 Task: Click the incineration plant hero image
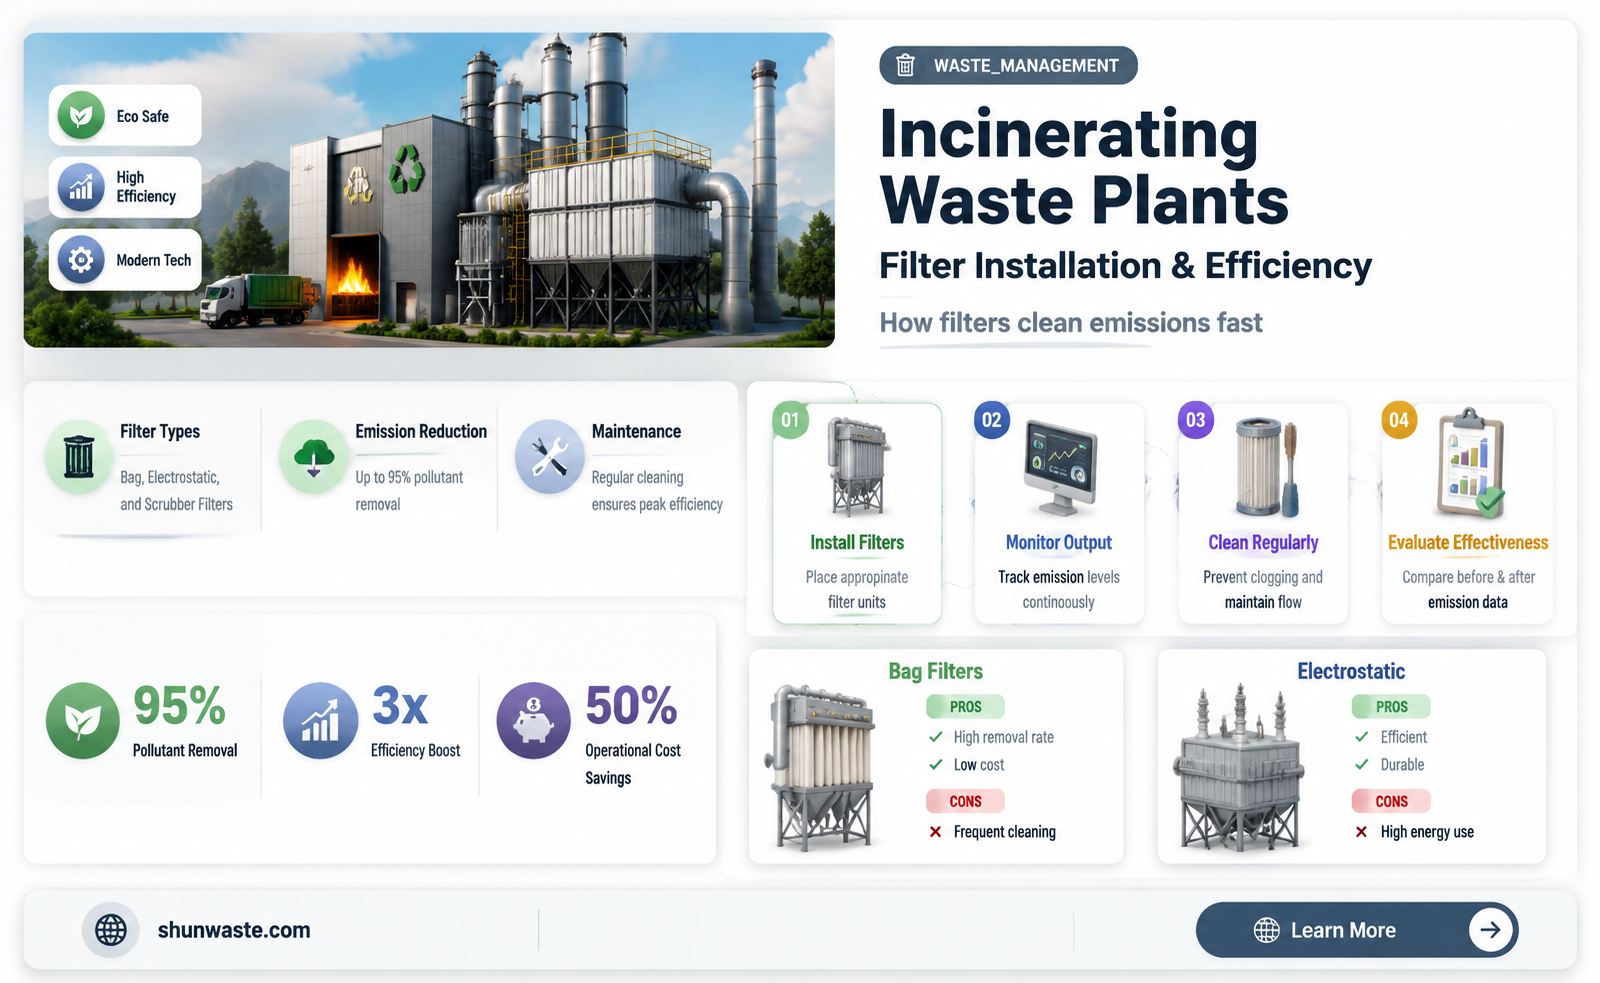429,190
